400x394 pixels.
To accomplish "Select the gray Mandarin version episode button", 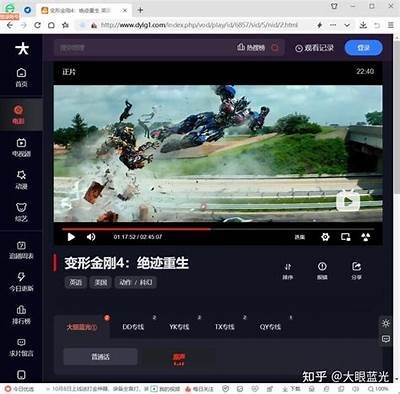I will [x=100, y=357].
